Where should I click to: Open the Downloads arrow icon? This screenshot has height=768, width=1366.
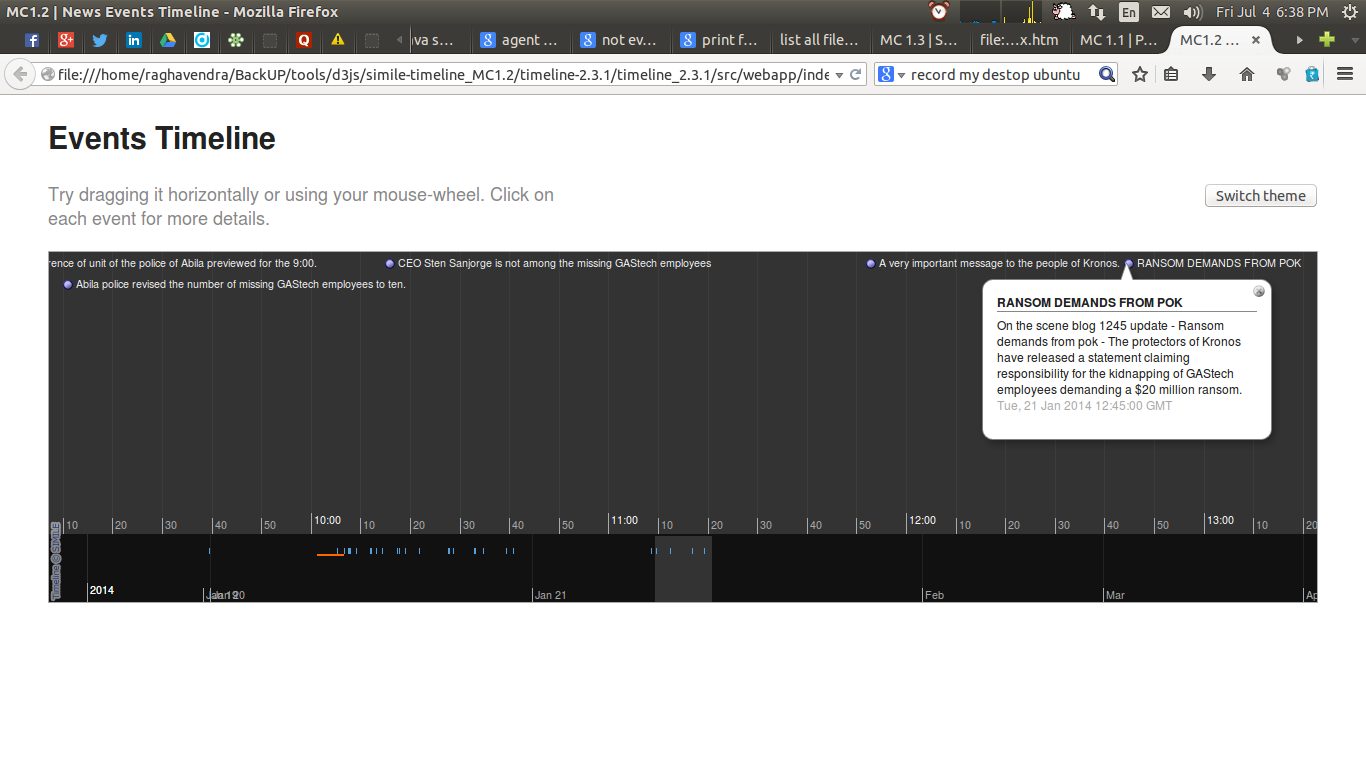pyautogui.click(x=1209, y=74)
